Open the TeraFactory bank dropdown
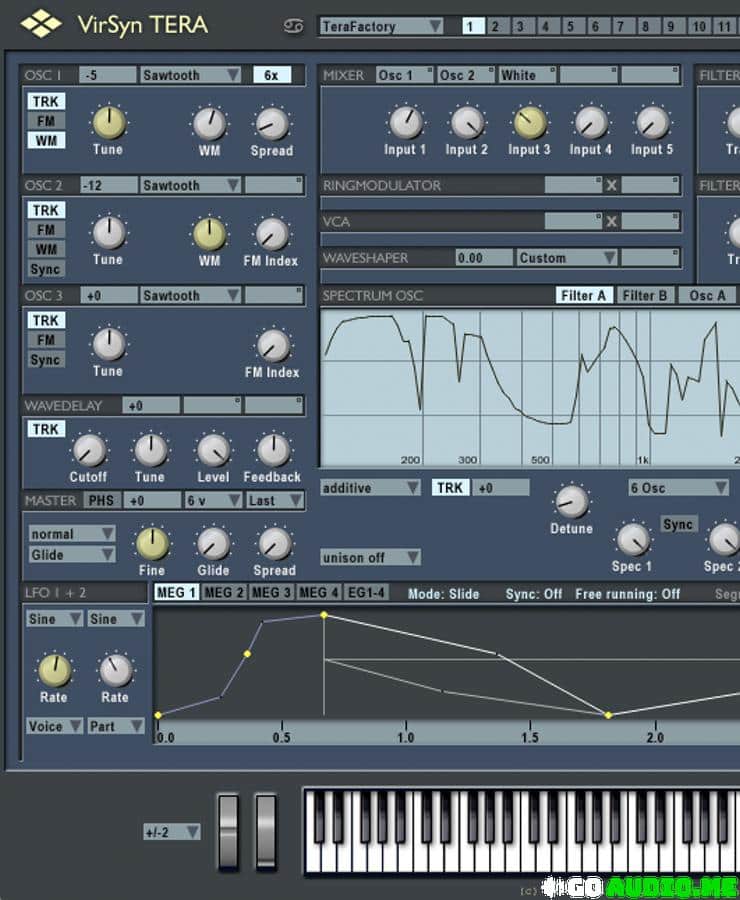Image resolution: width=740 pixels, height=900 pixels. click(x=381, y=26)
